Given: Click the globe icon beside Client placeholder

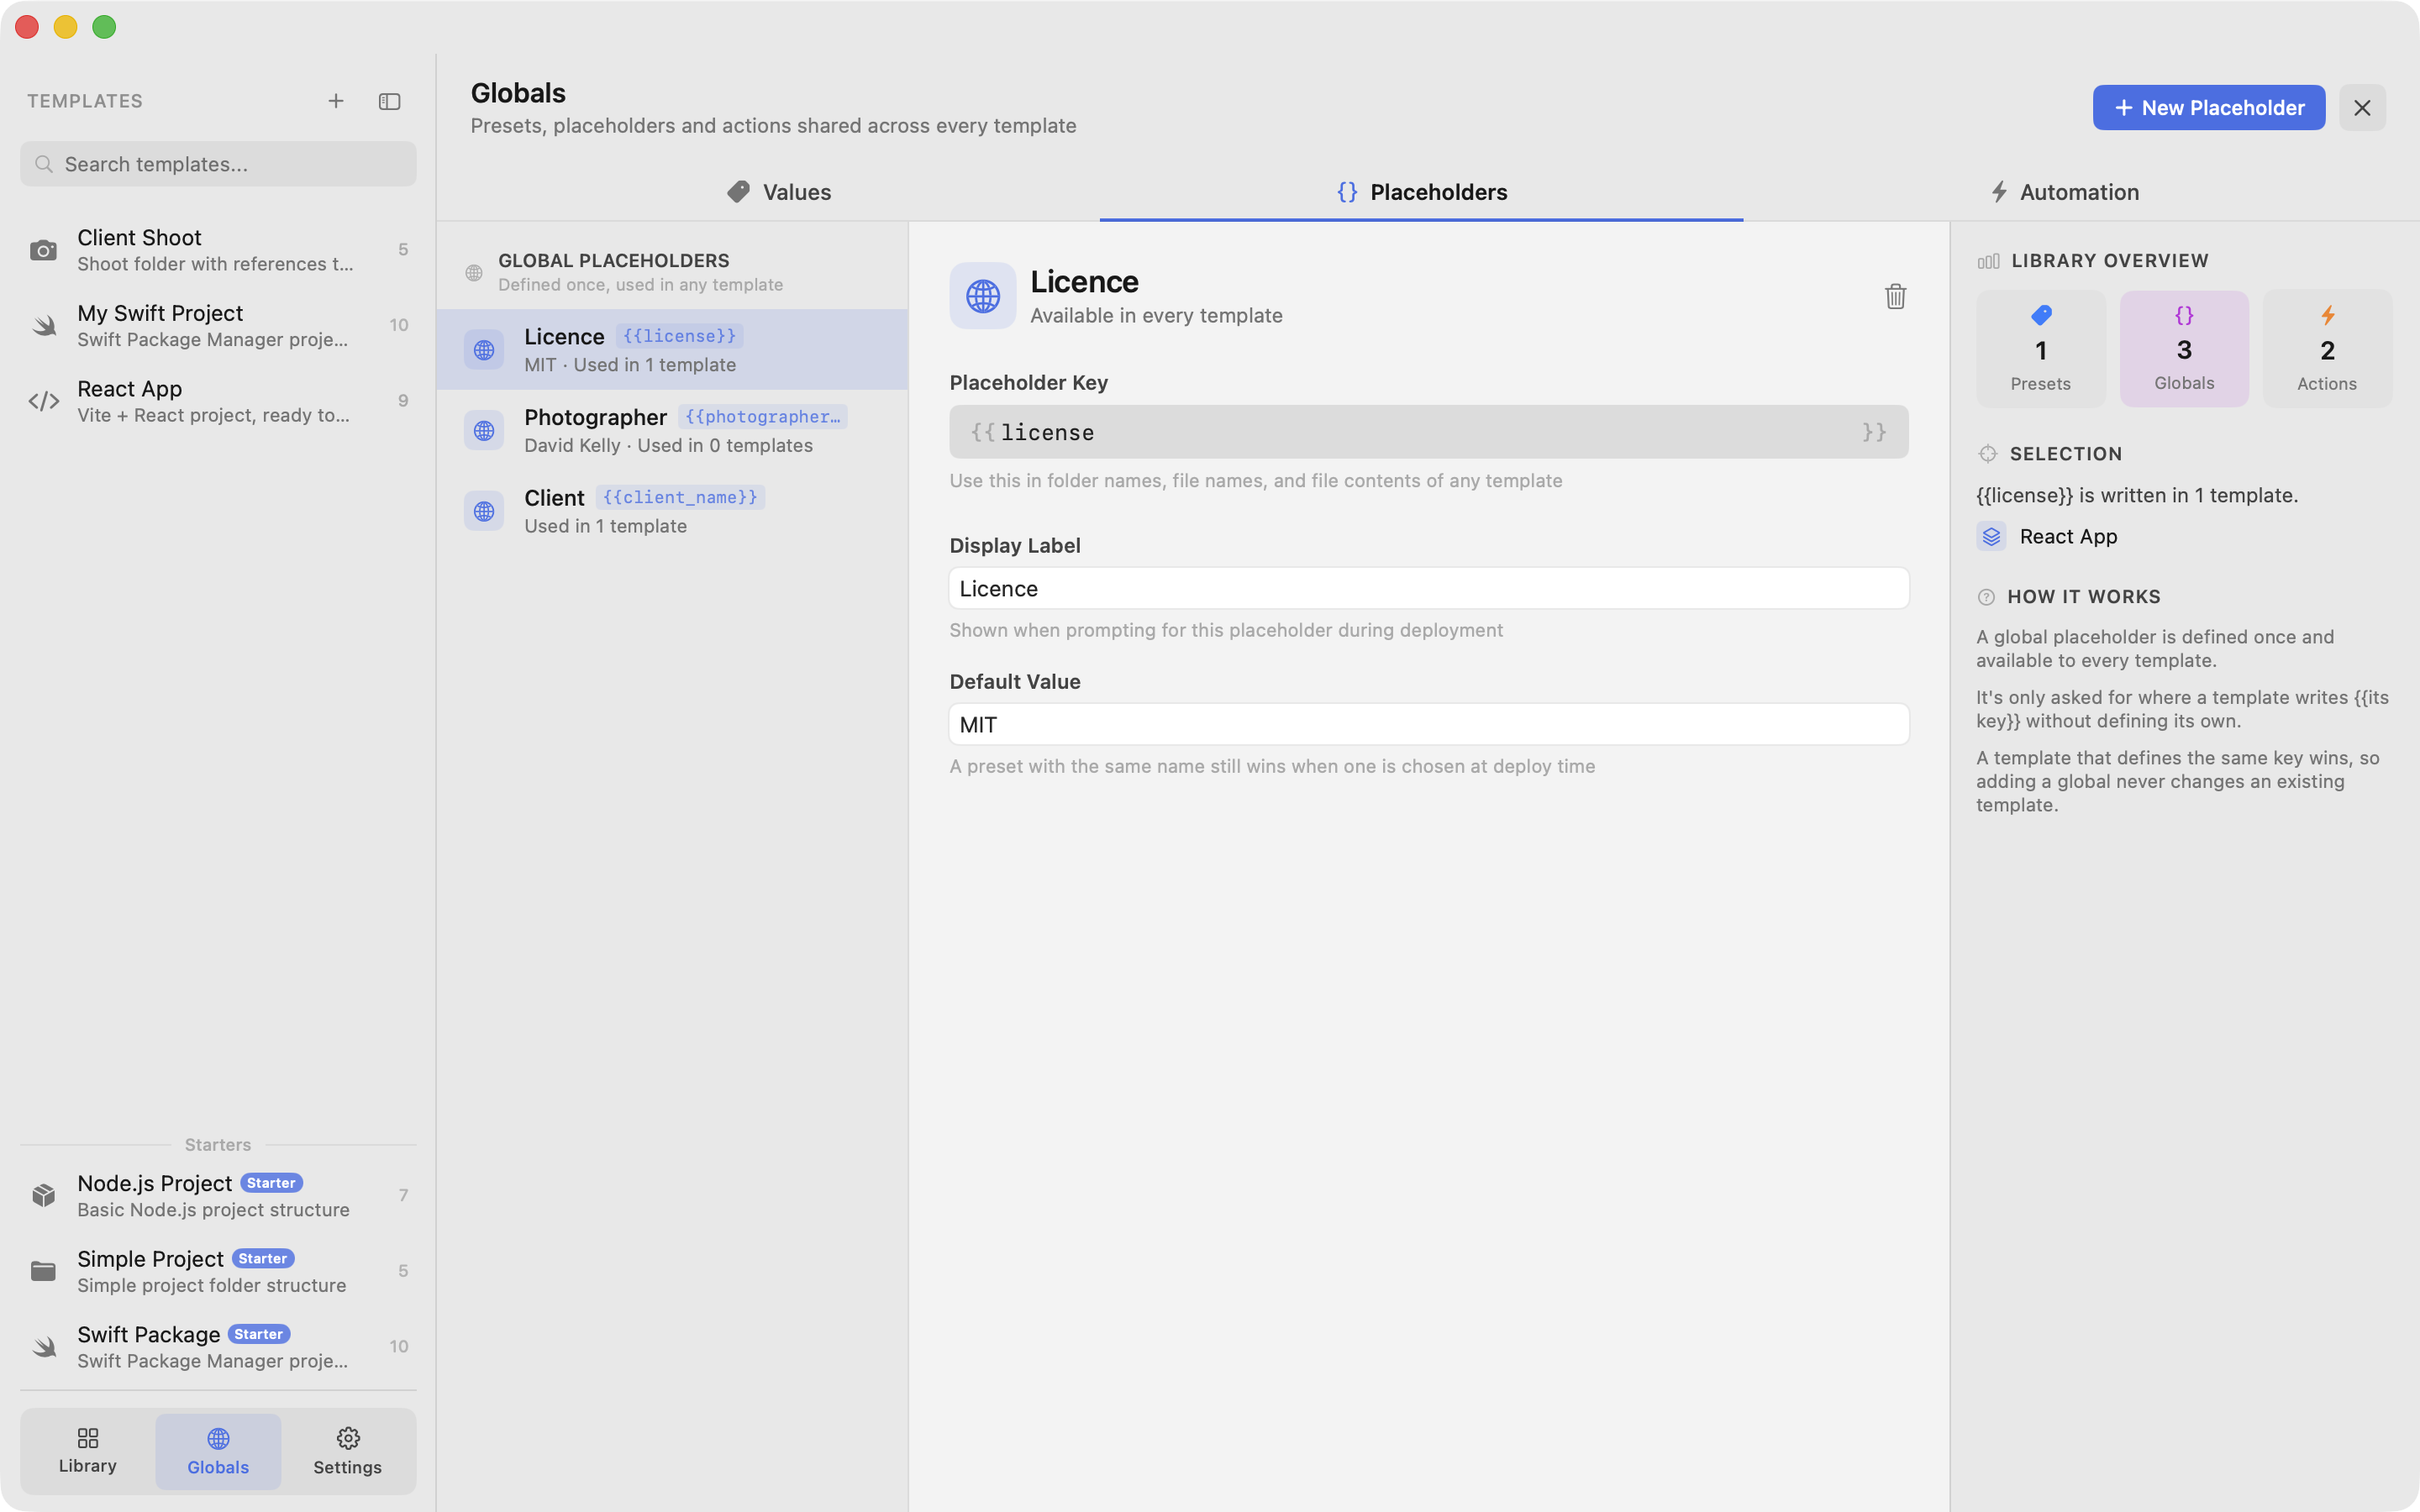Looking at the screenshot, I should (484, 511).
